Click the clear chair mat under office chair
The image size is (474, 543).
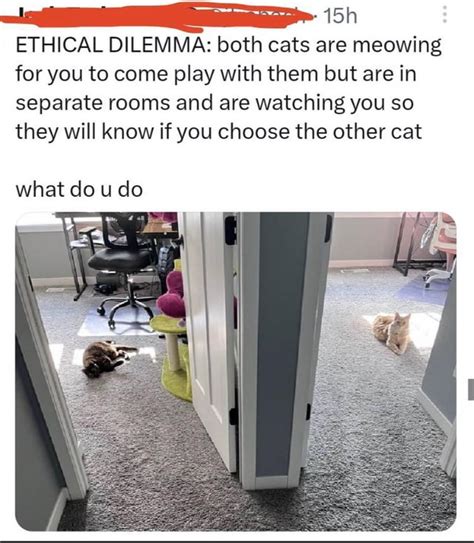coord(119,320)
